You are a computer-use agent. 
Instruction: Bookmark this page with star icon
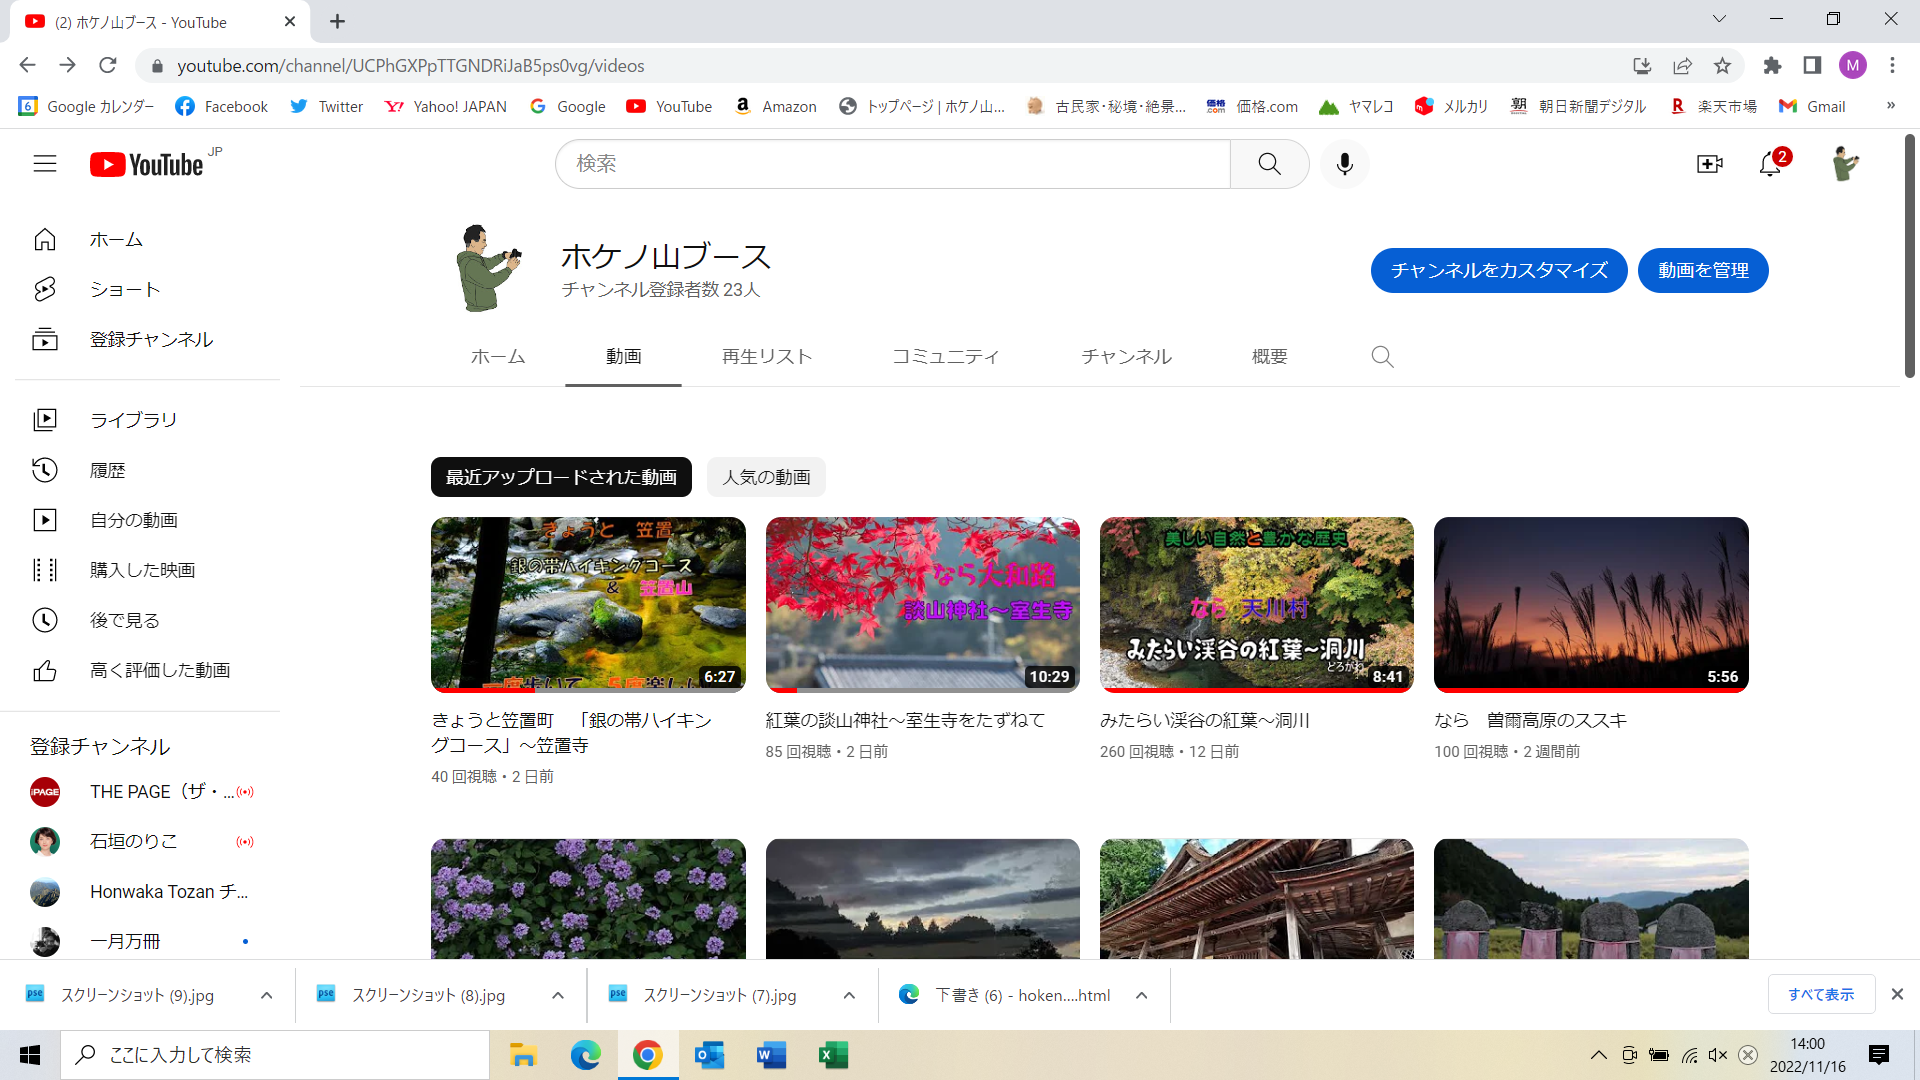click(1722, 66)
